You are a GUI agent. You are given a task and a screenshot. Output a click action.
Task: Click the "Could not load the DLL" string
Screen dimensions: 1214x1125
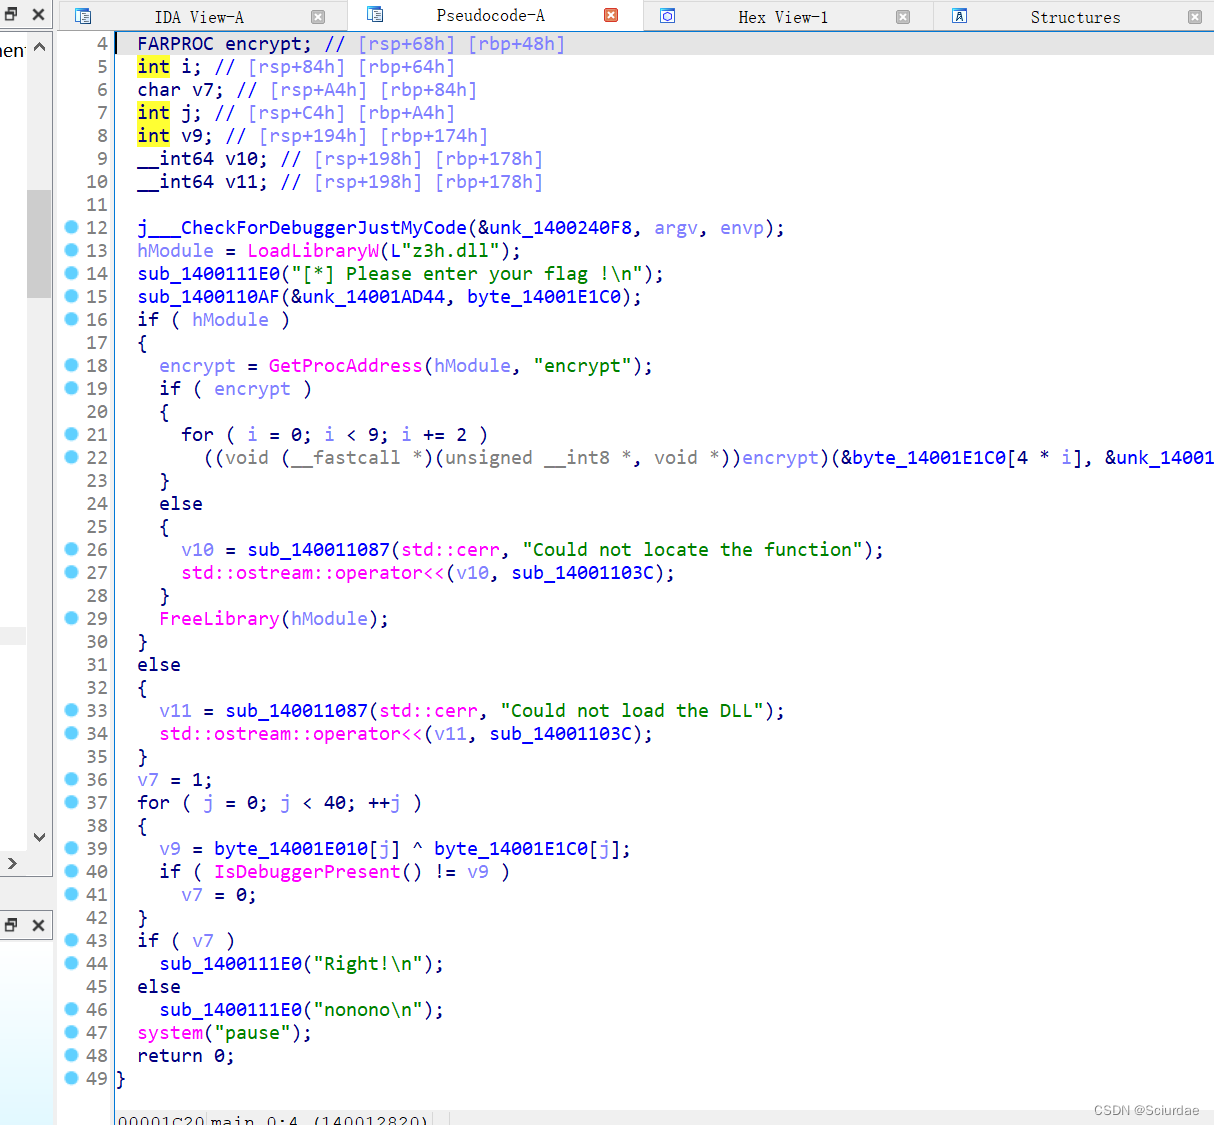(x=632, y=711)
